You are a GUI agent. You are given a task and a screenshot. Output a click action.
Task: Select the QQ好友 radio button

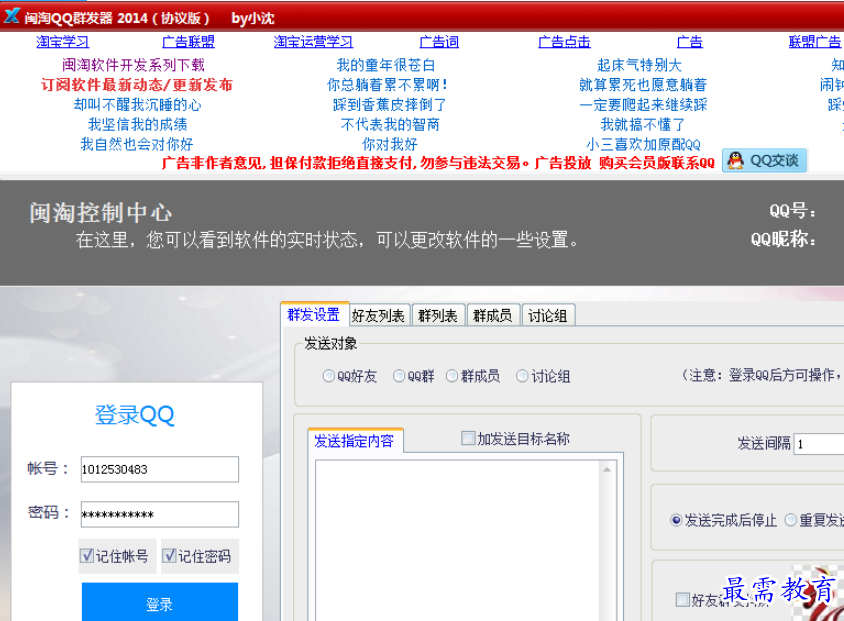(328, 376)
